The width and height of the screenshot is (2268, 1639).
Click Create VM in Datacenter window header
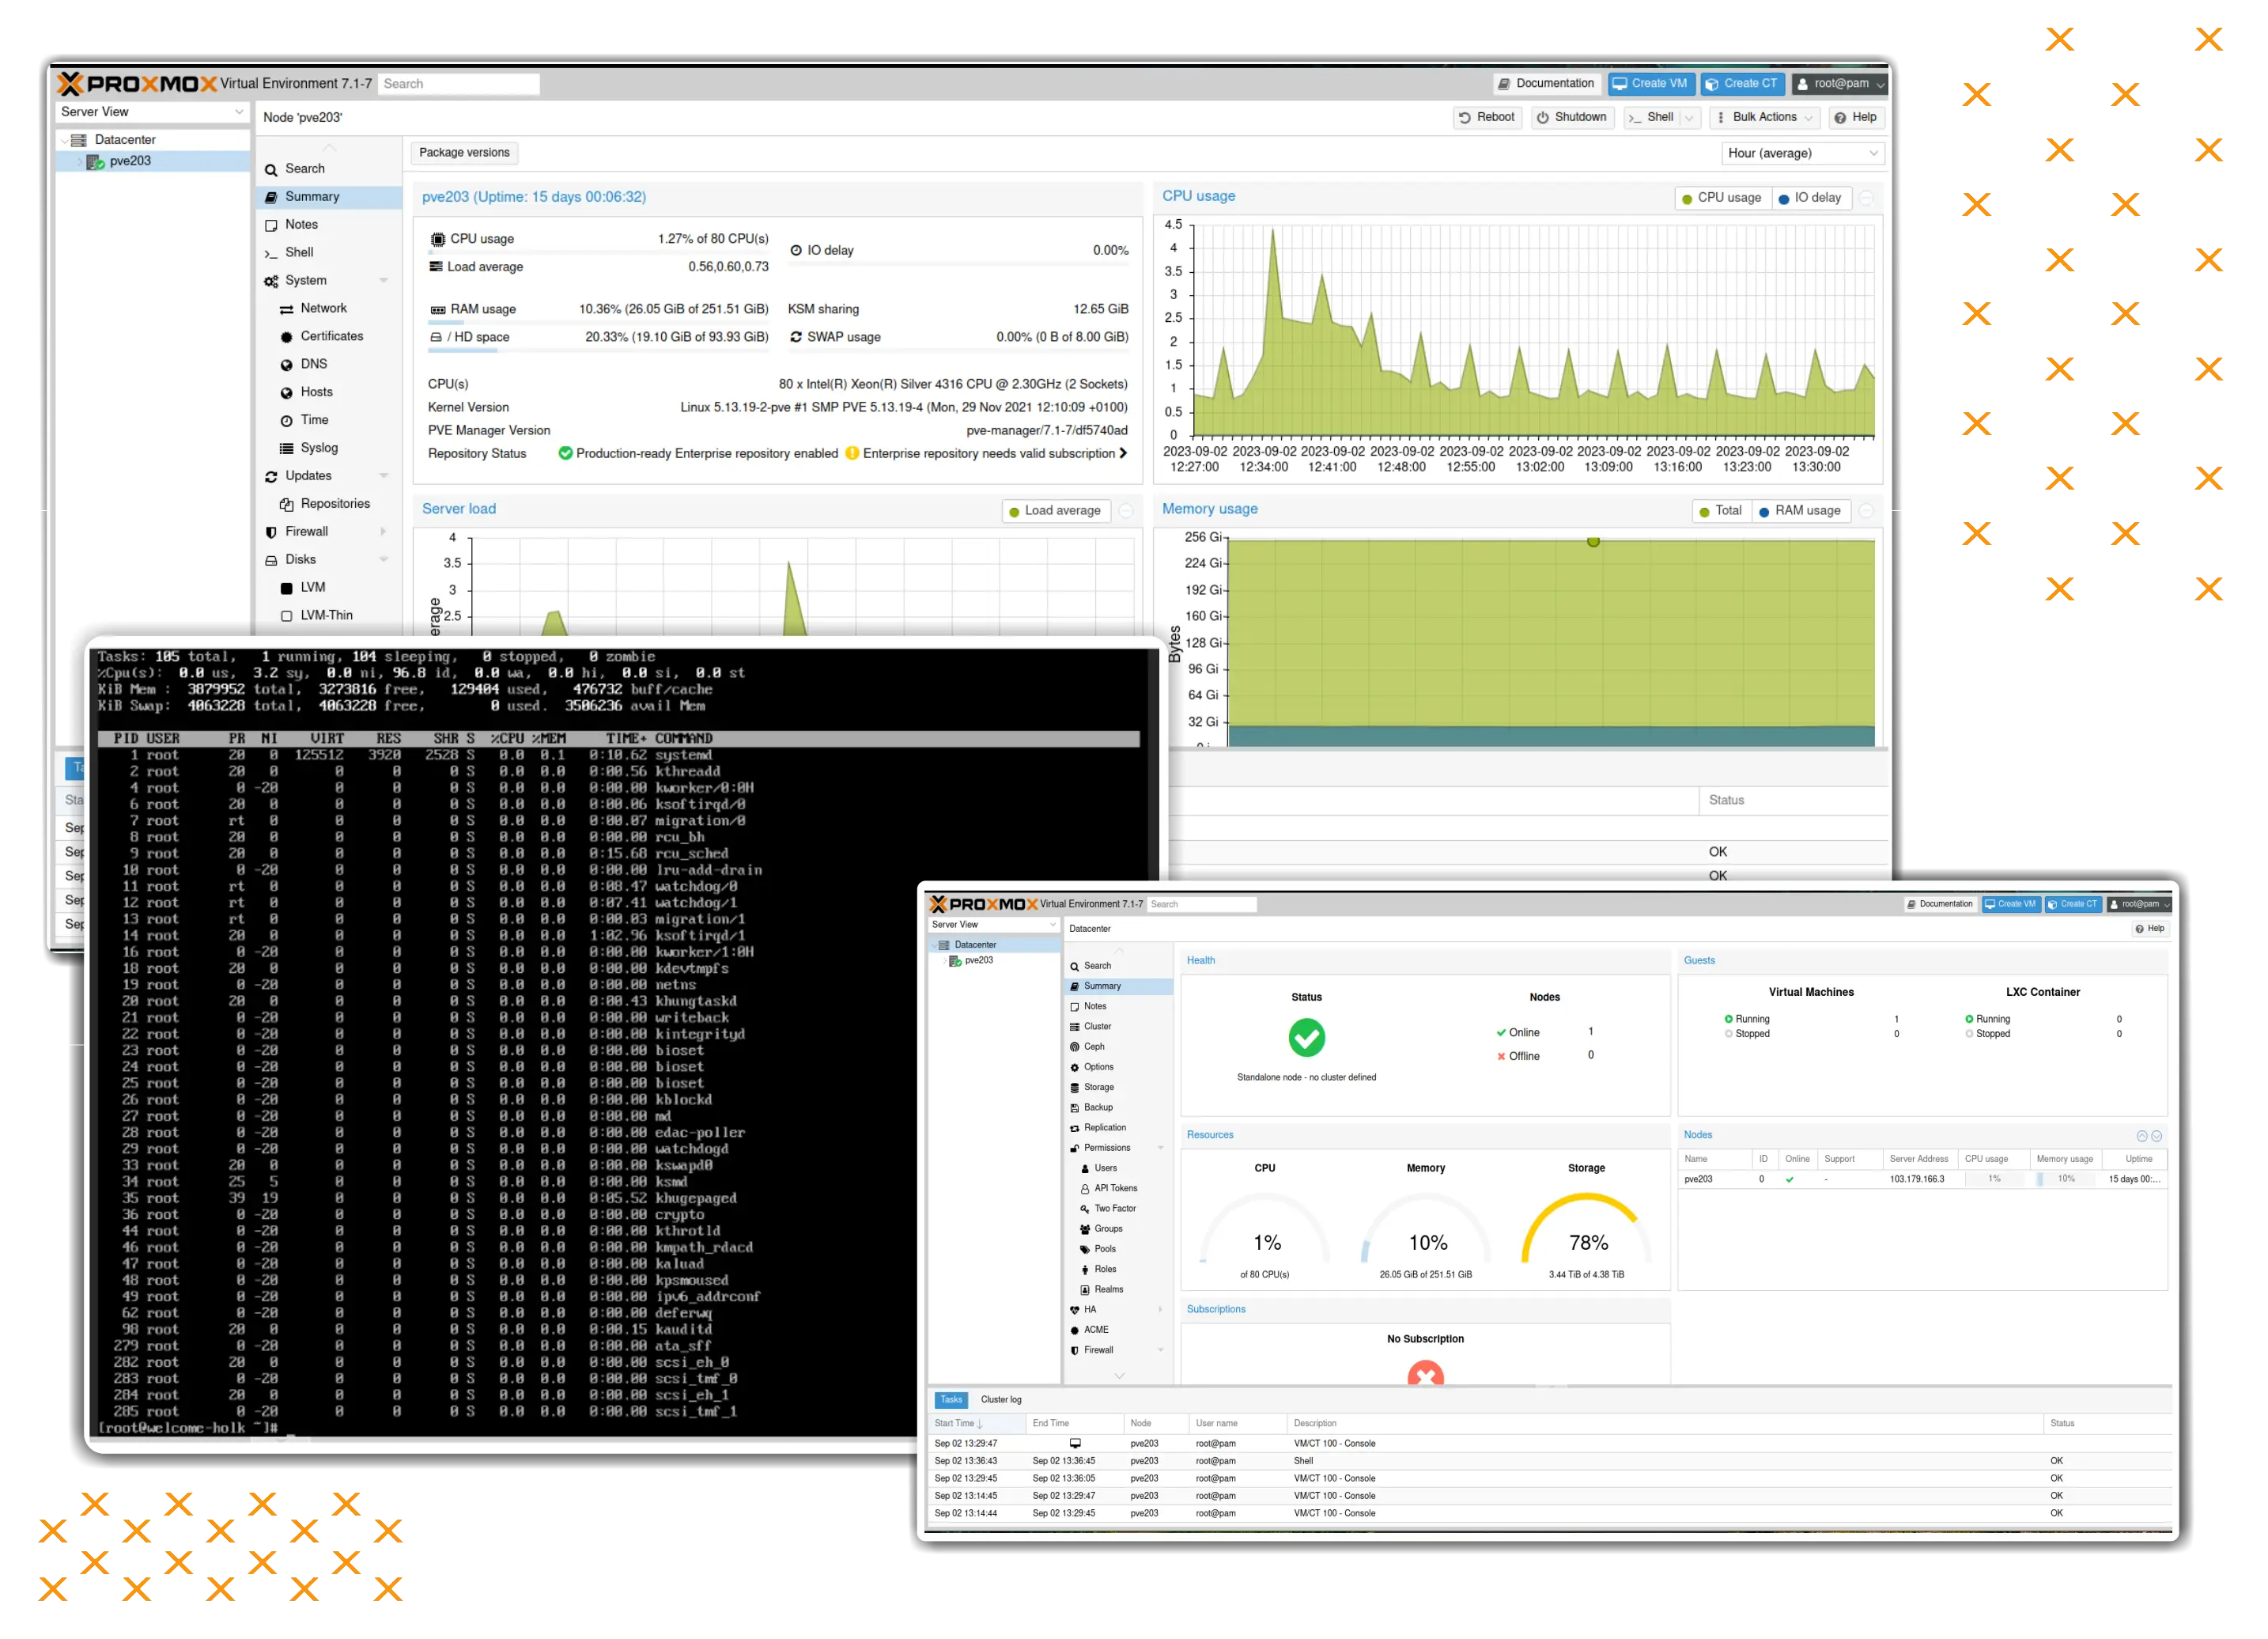(2010, 904)
